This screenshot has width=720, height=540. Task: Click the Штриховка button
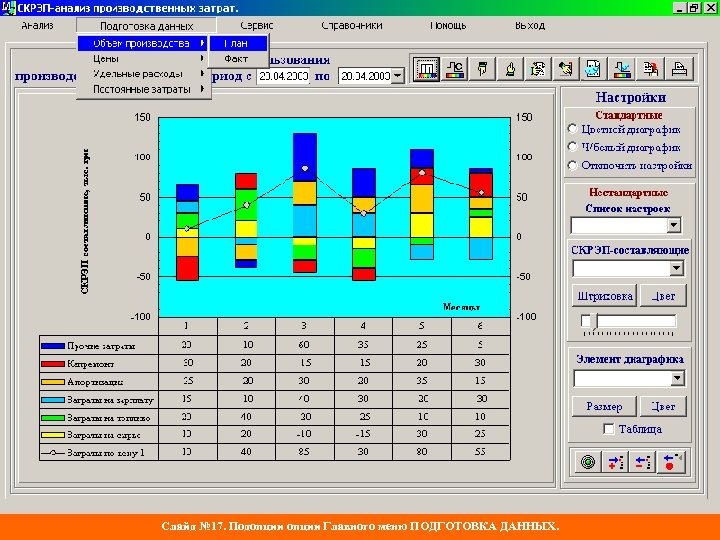point(605,296)
